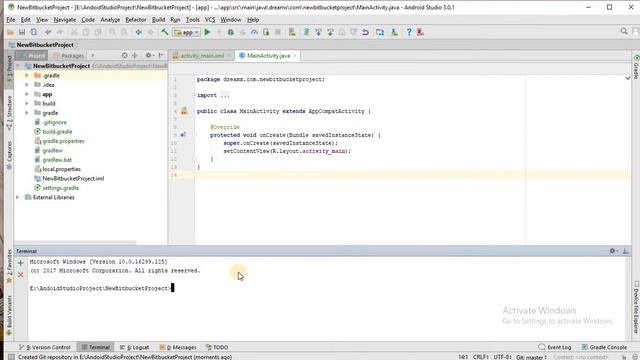Open the SDK Manager toolbar icon
The image size is (640, 360).
[394, 32]
